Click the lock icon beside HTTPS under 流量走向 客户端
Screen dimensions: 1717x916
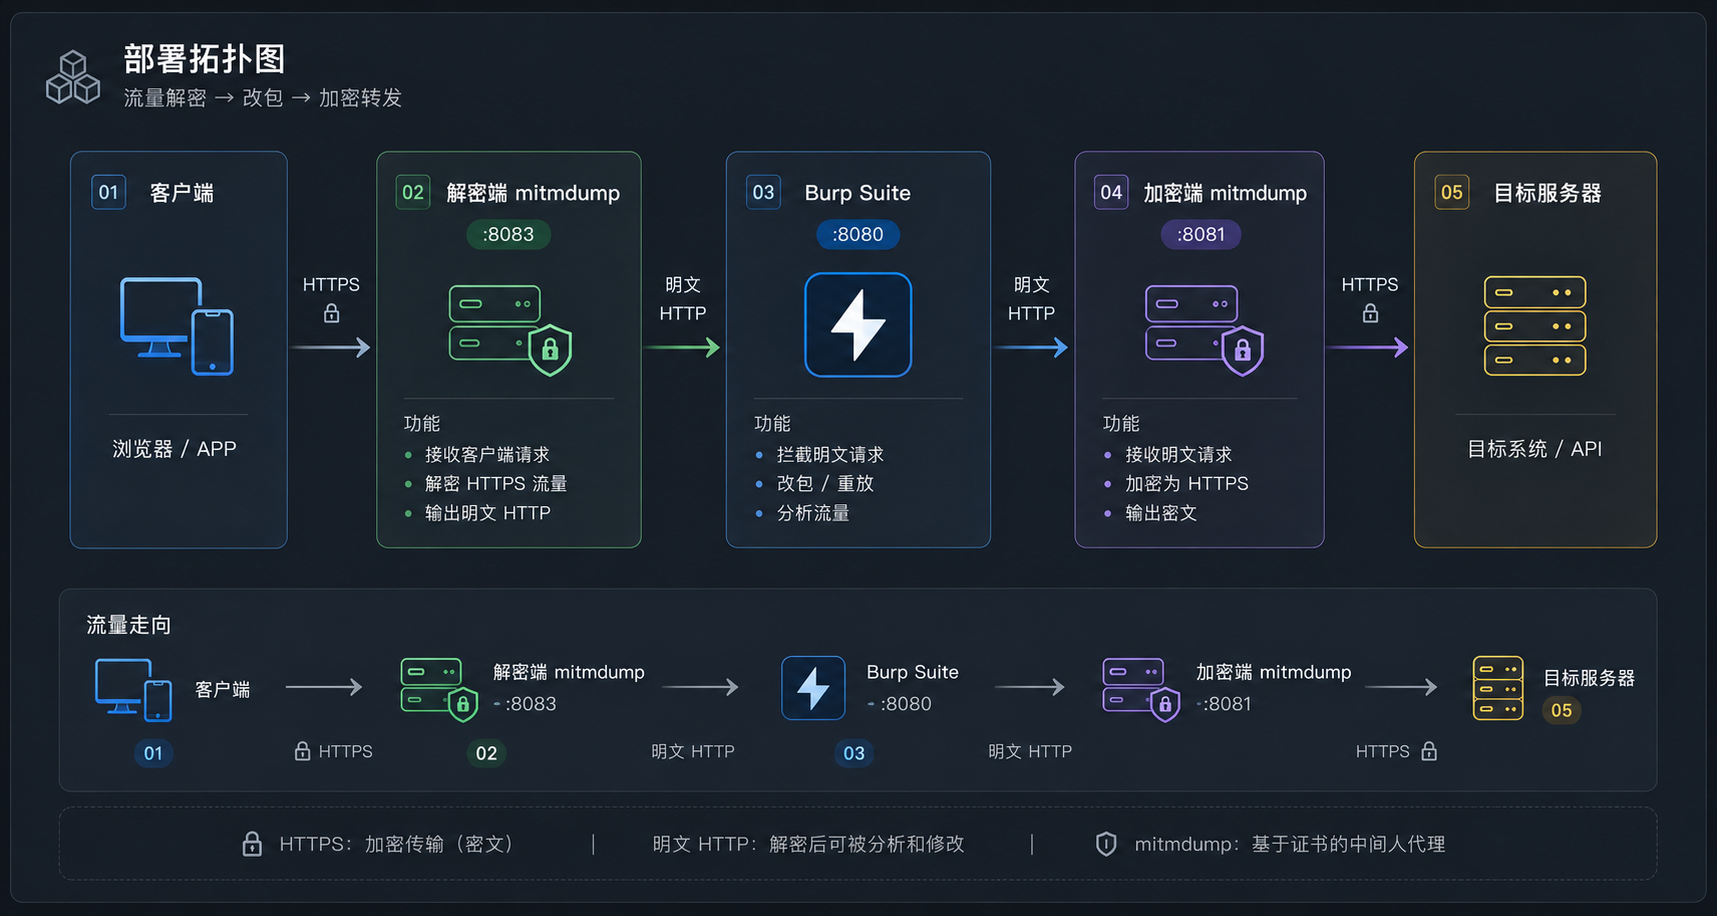[302, 751]
